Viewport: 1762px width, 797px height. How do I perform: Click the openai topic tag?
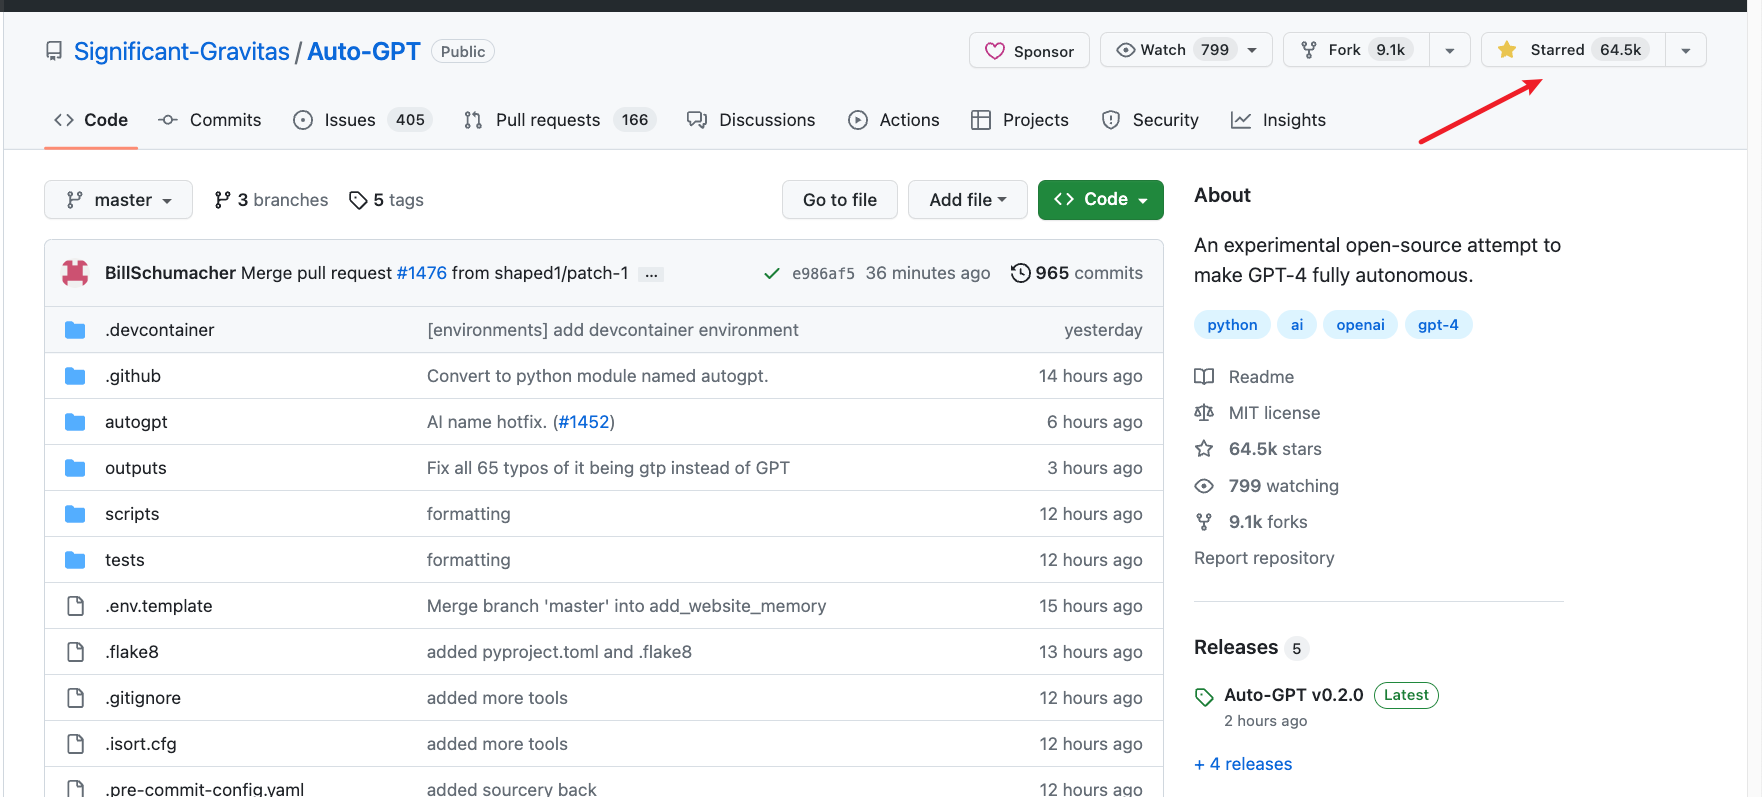pos(1360,325)
